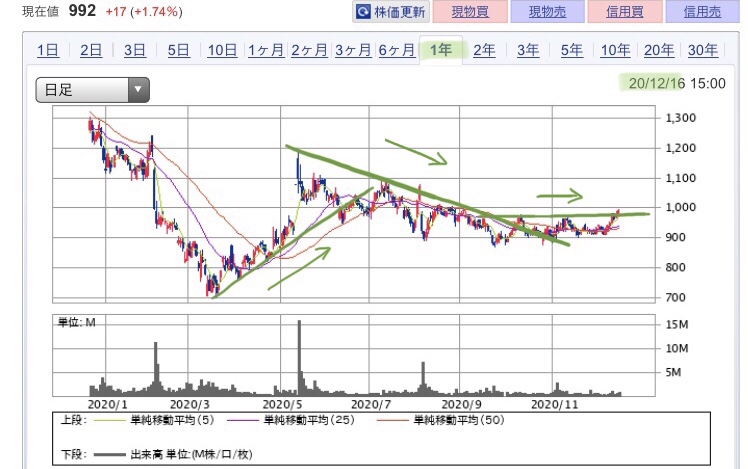The width and height of the screenshot is (748, 469).
Task: Switch to the 3ヶ月 period tab
Action: tap(353, 50)
